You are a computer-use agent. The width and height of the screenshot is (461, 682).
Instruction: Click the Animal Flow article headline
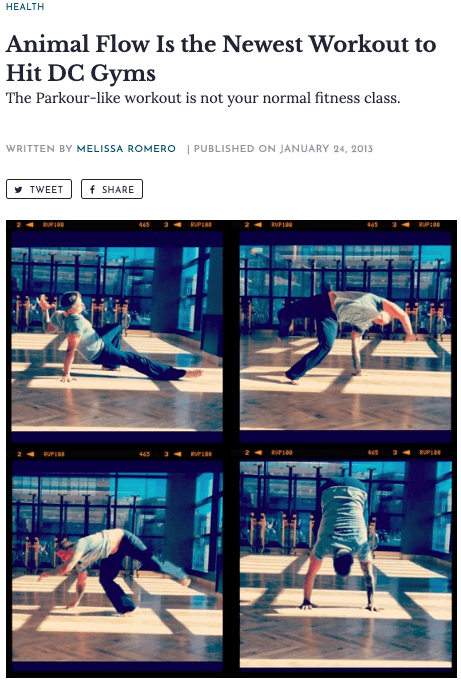click(x=221, y=58)
